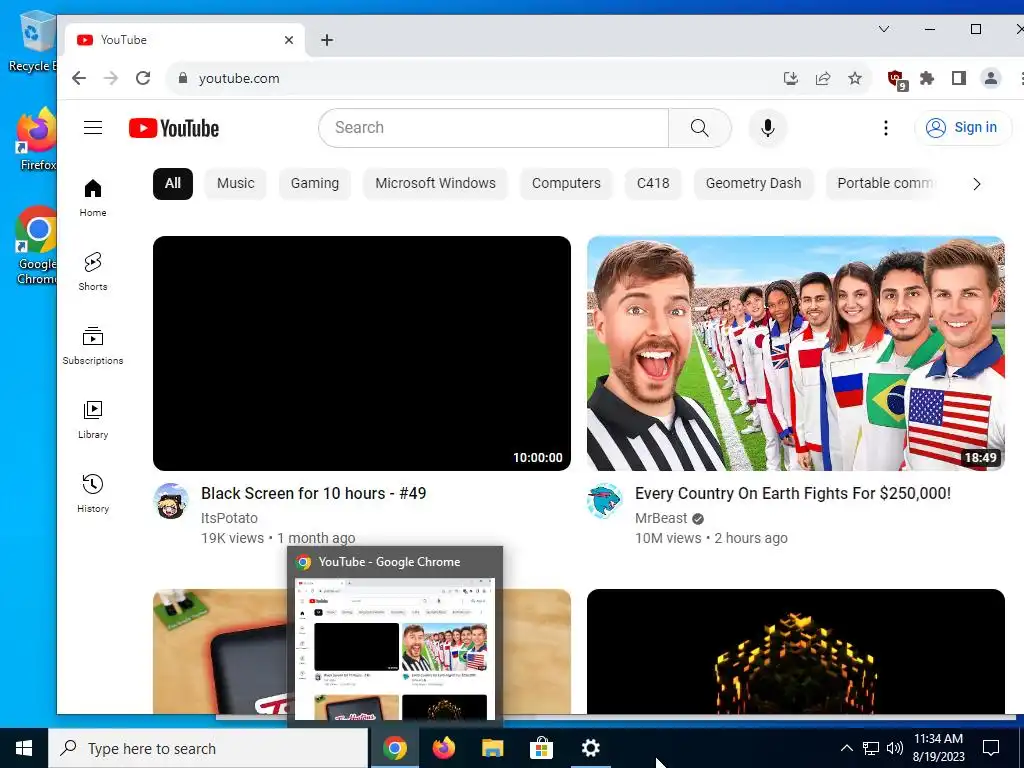
Task: Open the taskbar clock 11:34 AM
Action: [x=938, y=748]
